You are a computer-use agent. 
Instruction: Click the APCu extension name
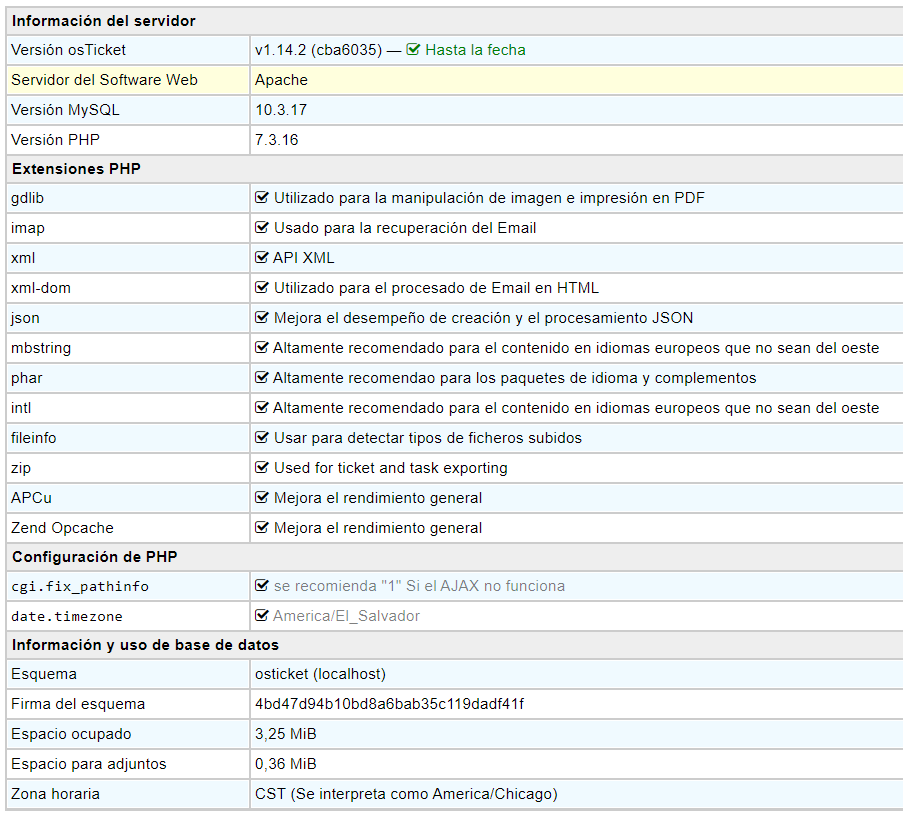coord(31,498)
